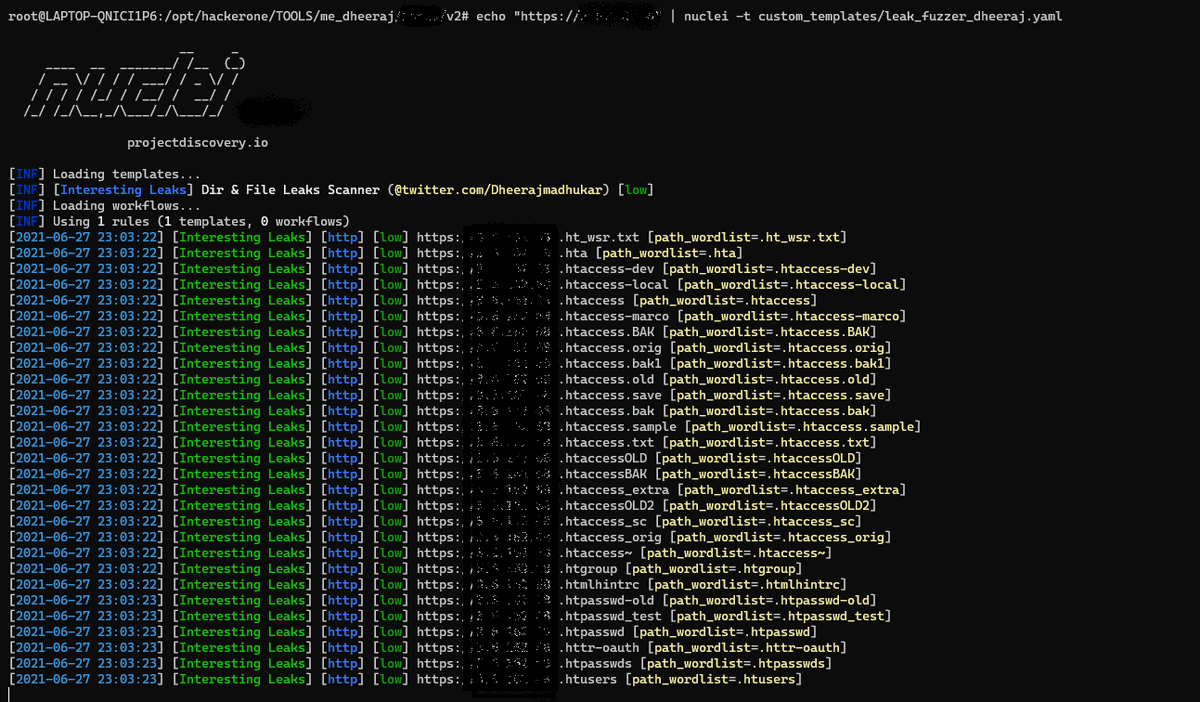
Task: Click the [path_wordlist=.htaccess] entry
Action: pyautogui.click(x=724, y=300)
